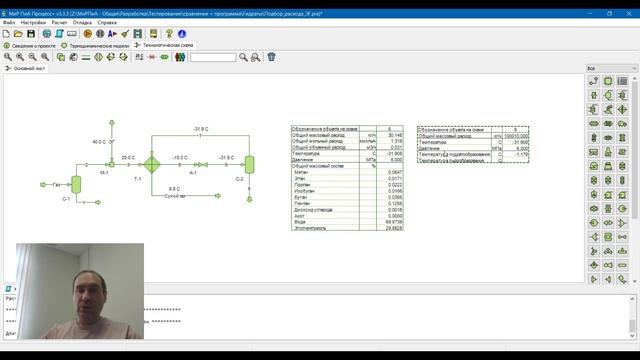Viewport: 640px width, 360px height.
Task: Open the Файл menu
Action: click(9, 22)
